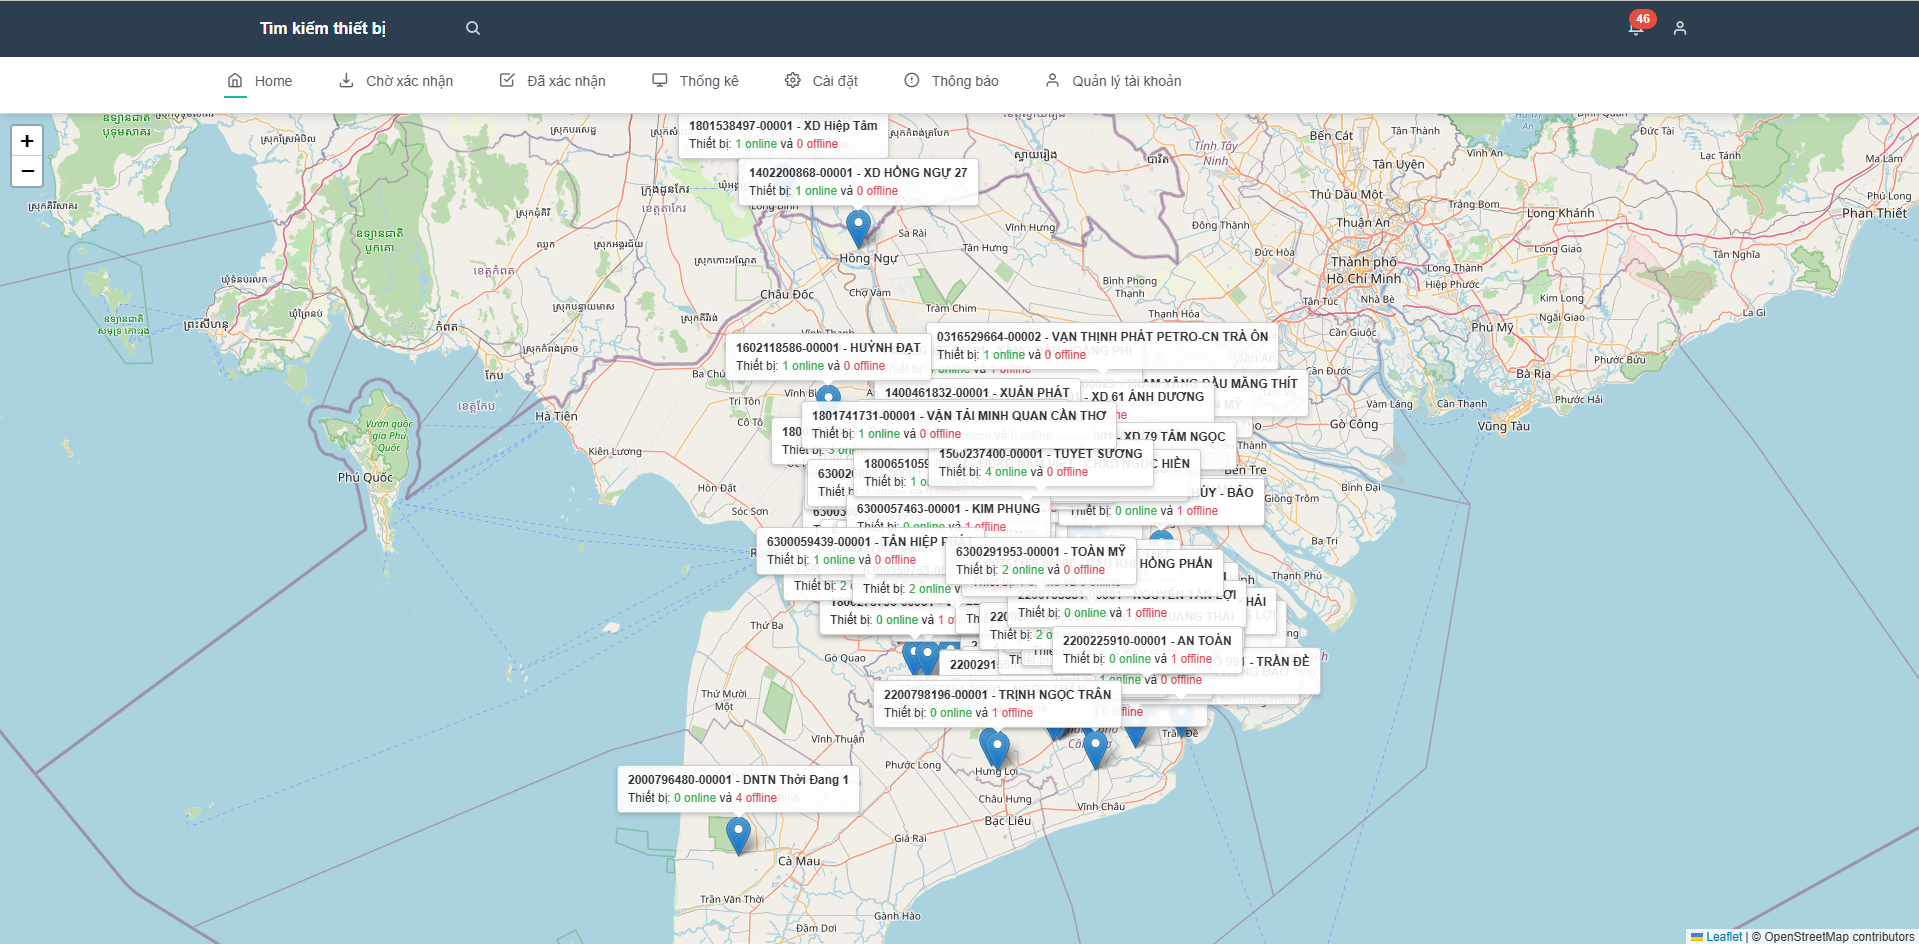
Task: Open the Leaflet link in map footer
Action: (1724, 936)
